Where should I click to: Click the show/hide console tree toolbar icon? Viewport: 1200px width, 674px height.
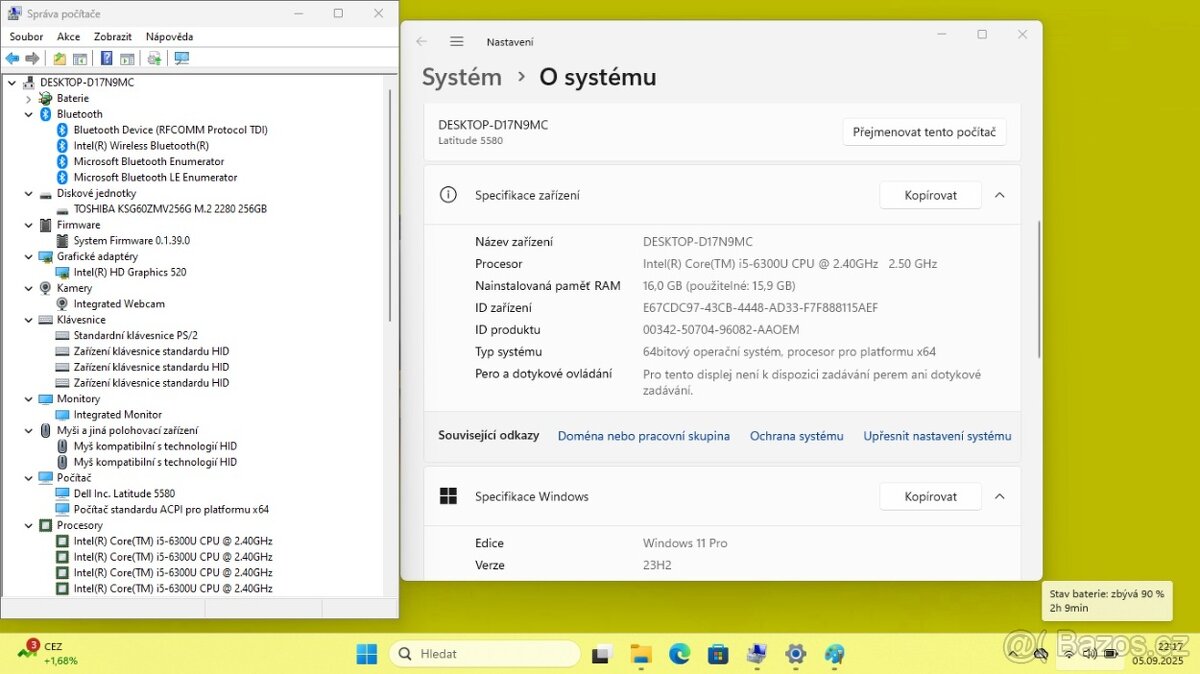click(80, 58)
